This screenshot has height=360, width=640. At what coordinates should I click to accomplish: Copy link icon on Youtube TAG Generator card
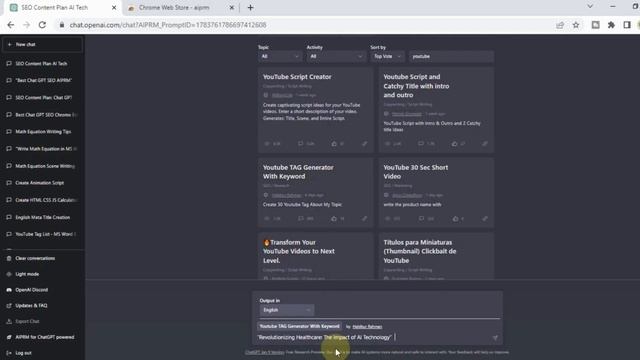coord(364,219)
